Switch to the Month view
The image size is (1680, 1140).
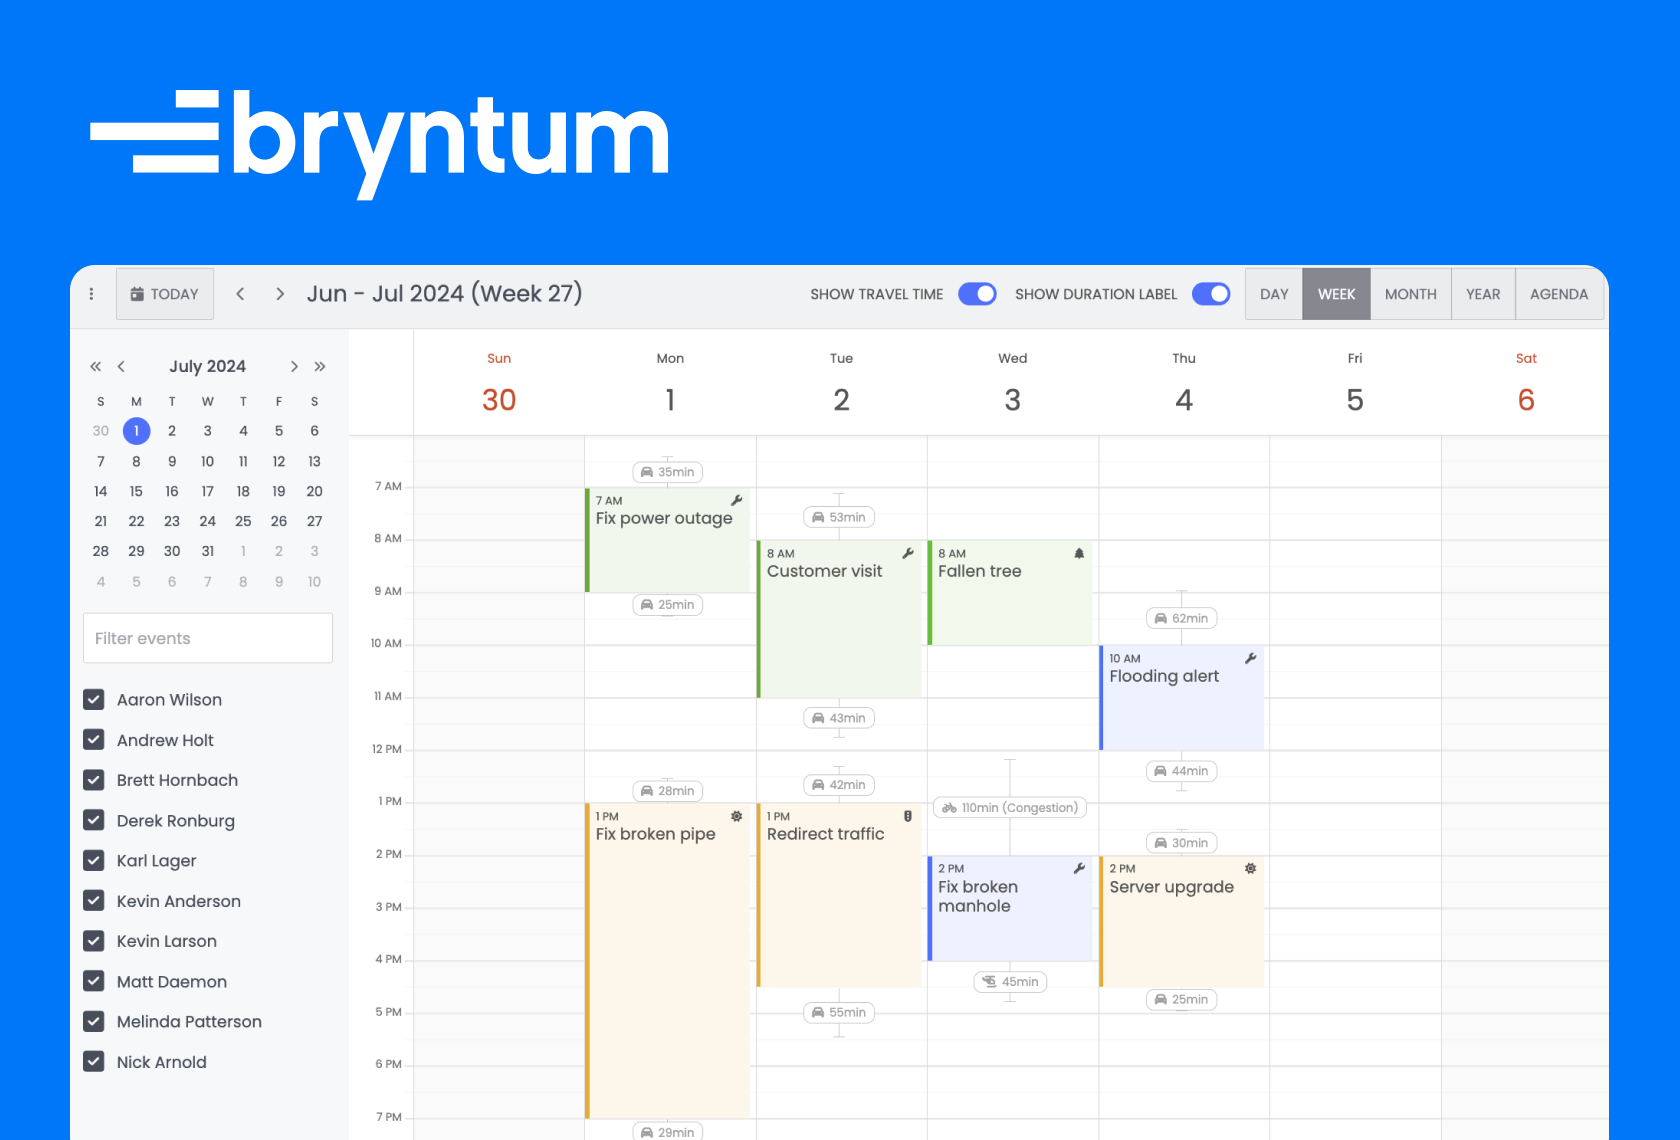1411,294
